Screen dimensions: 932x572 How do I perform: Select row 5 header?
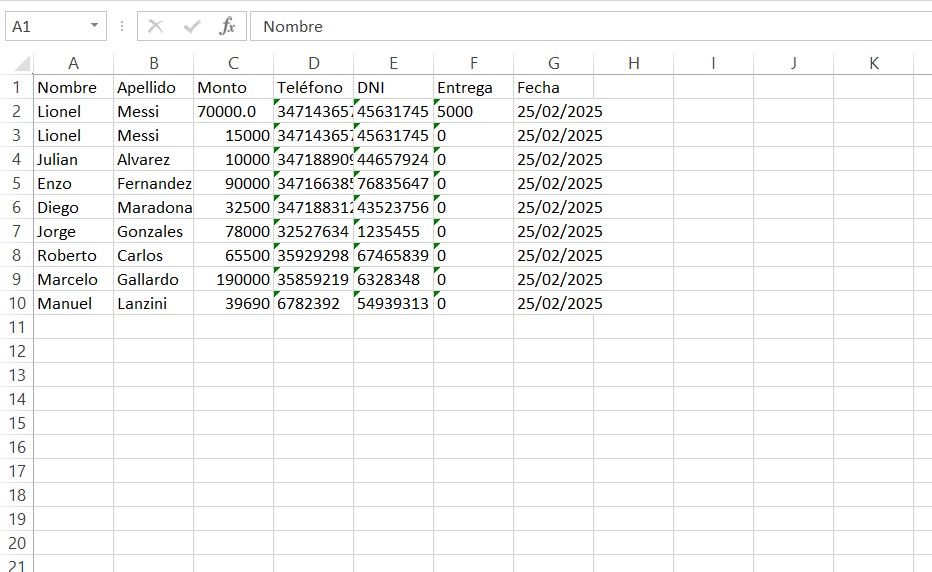[16, 183]
